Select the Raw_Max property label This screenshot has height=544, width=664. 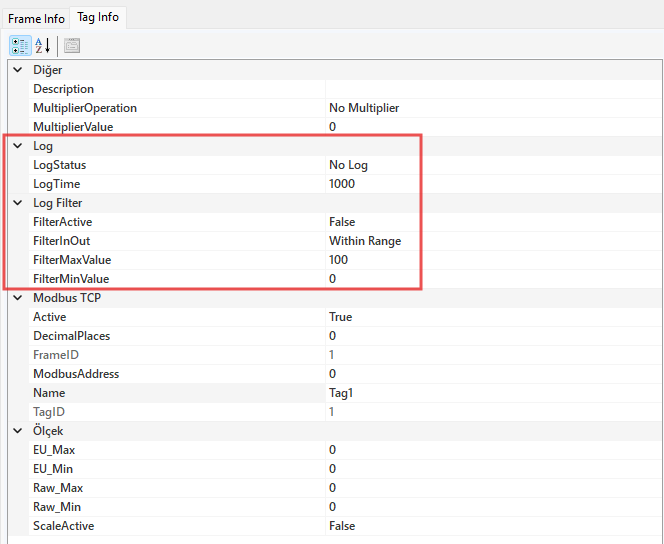(x=58, y=488)
